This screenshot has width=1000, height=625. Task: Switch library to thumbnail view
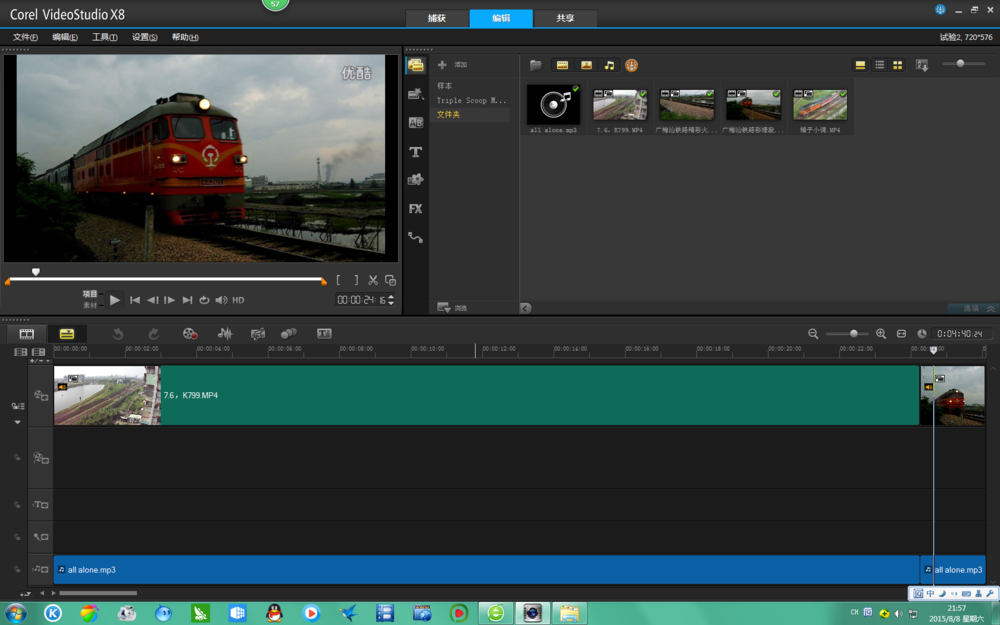coord(898,65)
